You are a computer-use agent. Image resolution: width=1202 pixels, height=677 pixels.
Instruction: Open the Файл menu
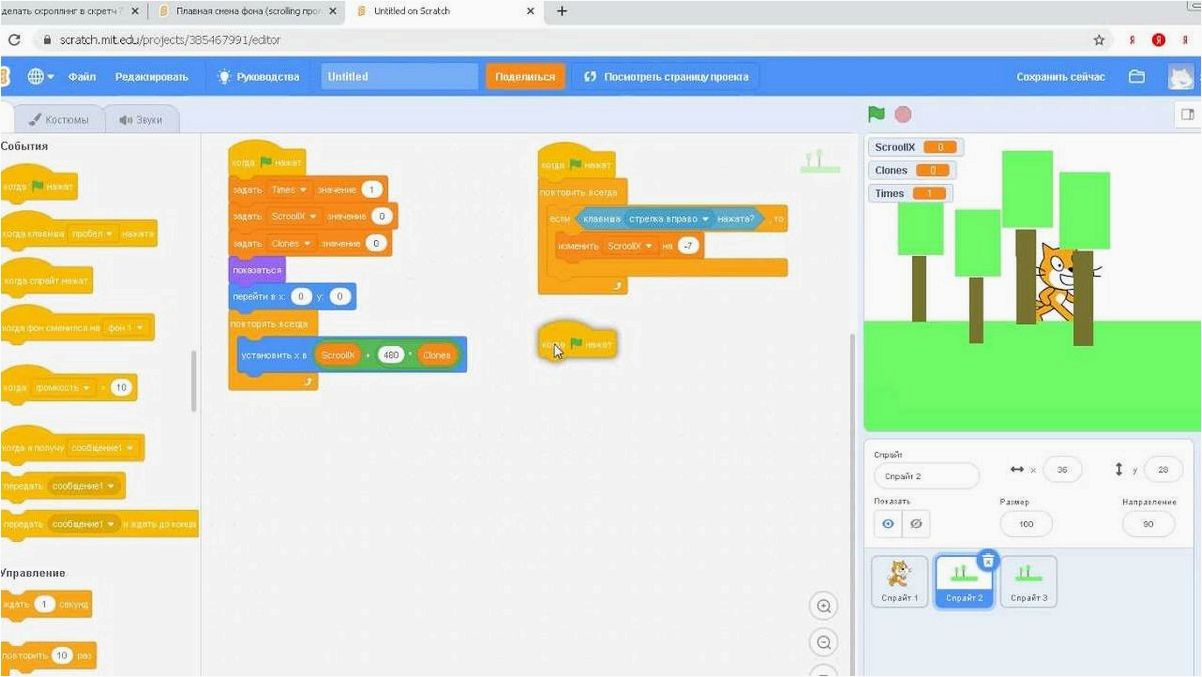[x=82, y=77]
